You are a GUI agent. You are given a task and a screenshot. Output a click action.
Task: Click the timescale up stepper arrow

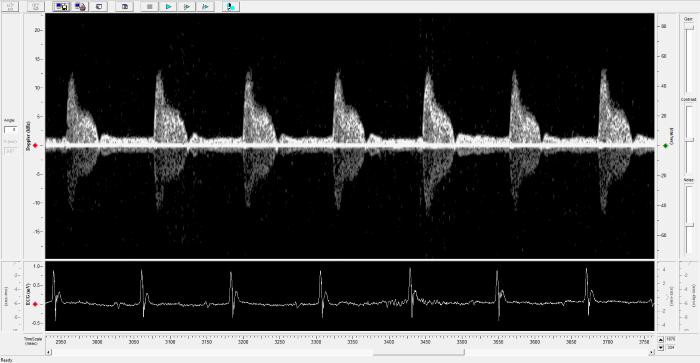[x=661, y=339]
